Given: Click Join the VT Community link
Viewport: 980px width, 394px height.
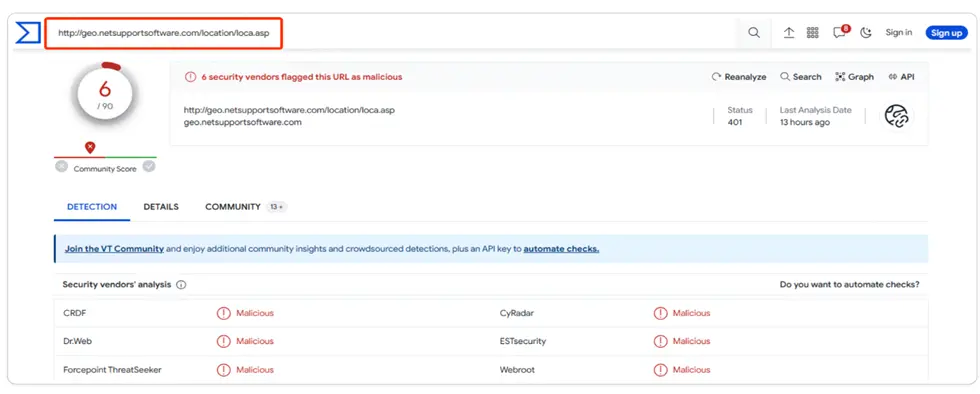Looking at the screenshot, I should 114,249.
